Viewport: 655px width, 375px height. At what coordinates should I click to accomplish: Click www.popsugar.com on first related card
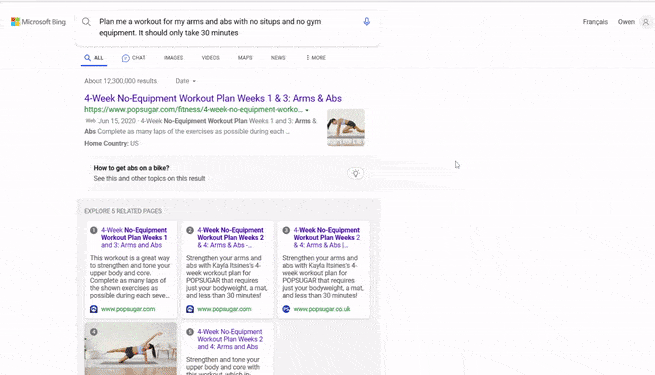point(128,309)
